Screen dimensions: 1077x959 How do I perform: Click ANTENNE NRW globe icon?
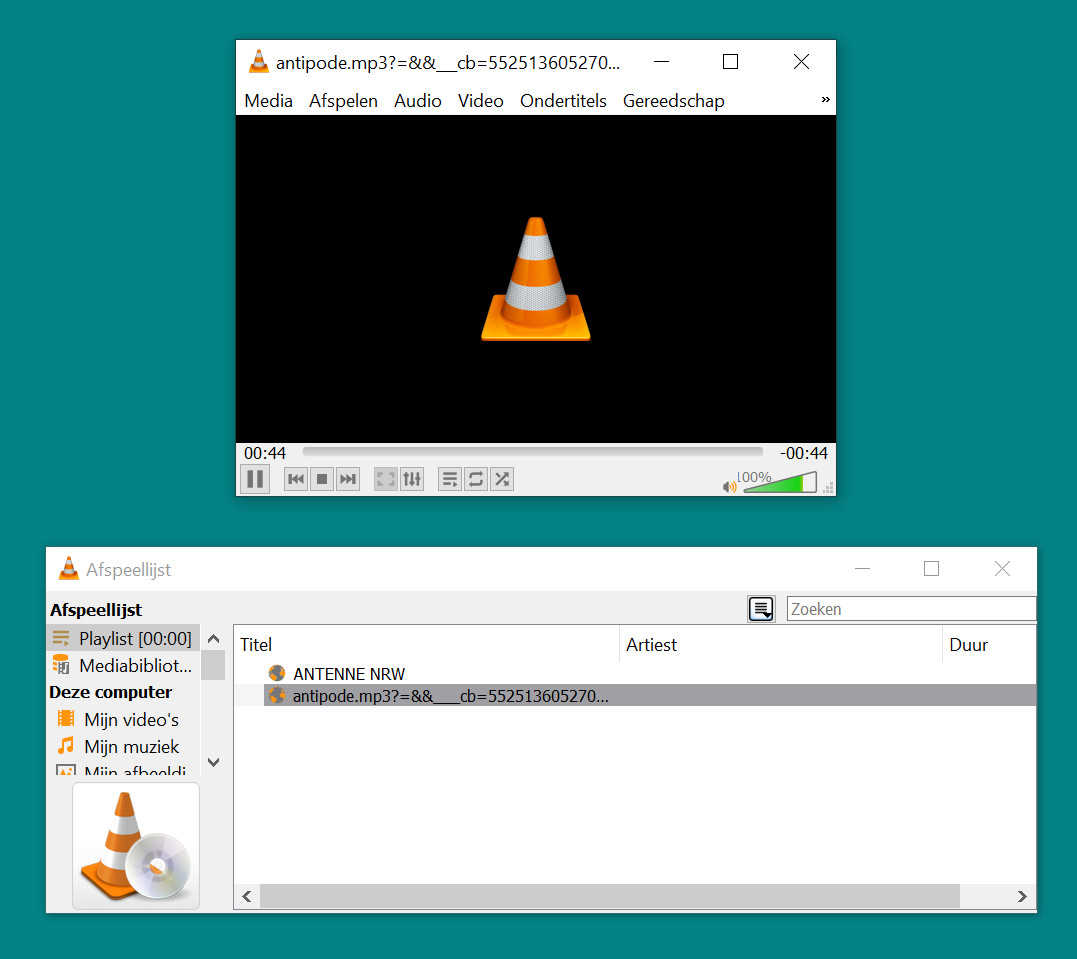(277, 673)
